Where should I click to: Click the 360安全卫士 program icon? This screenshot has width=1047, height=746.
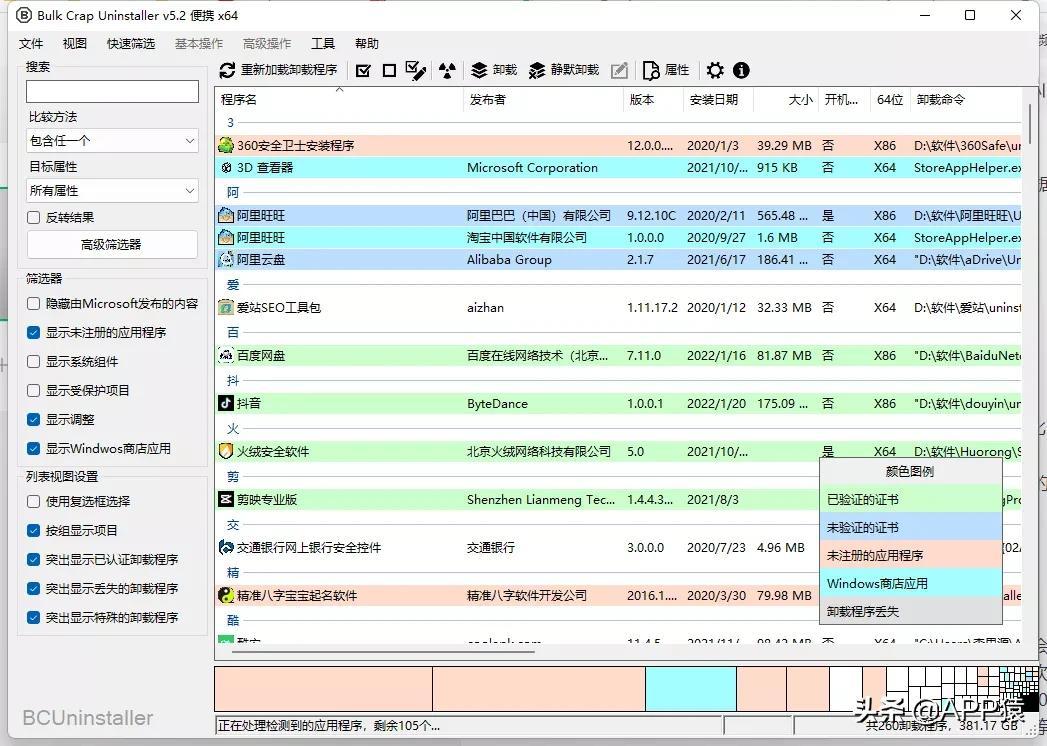click(226, 145)
